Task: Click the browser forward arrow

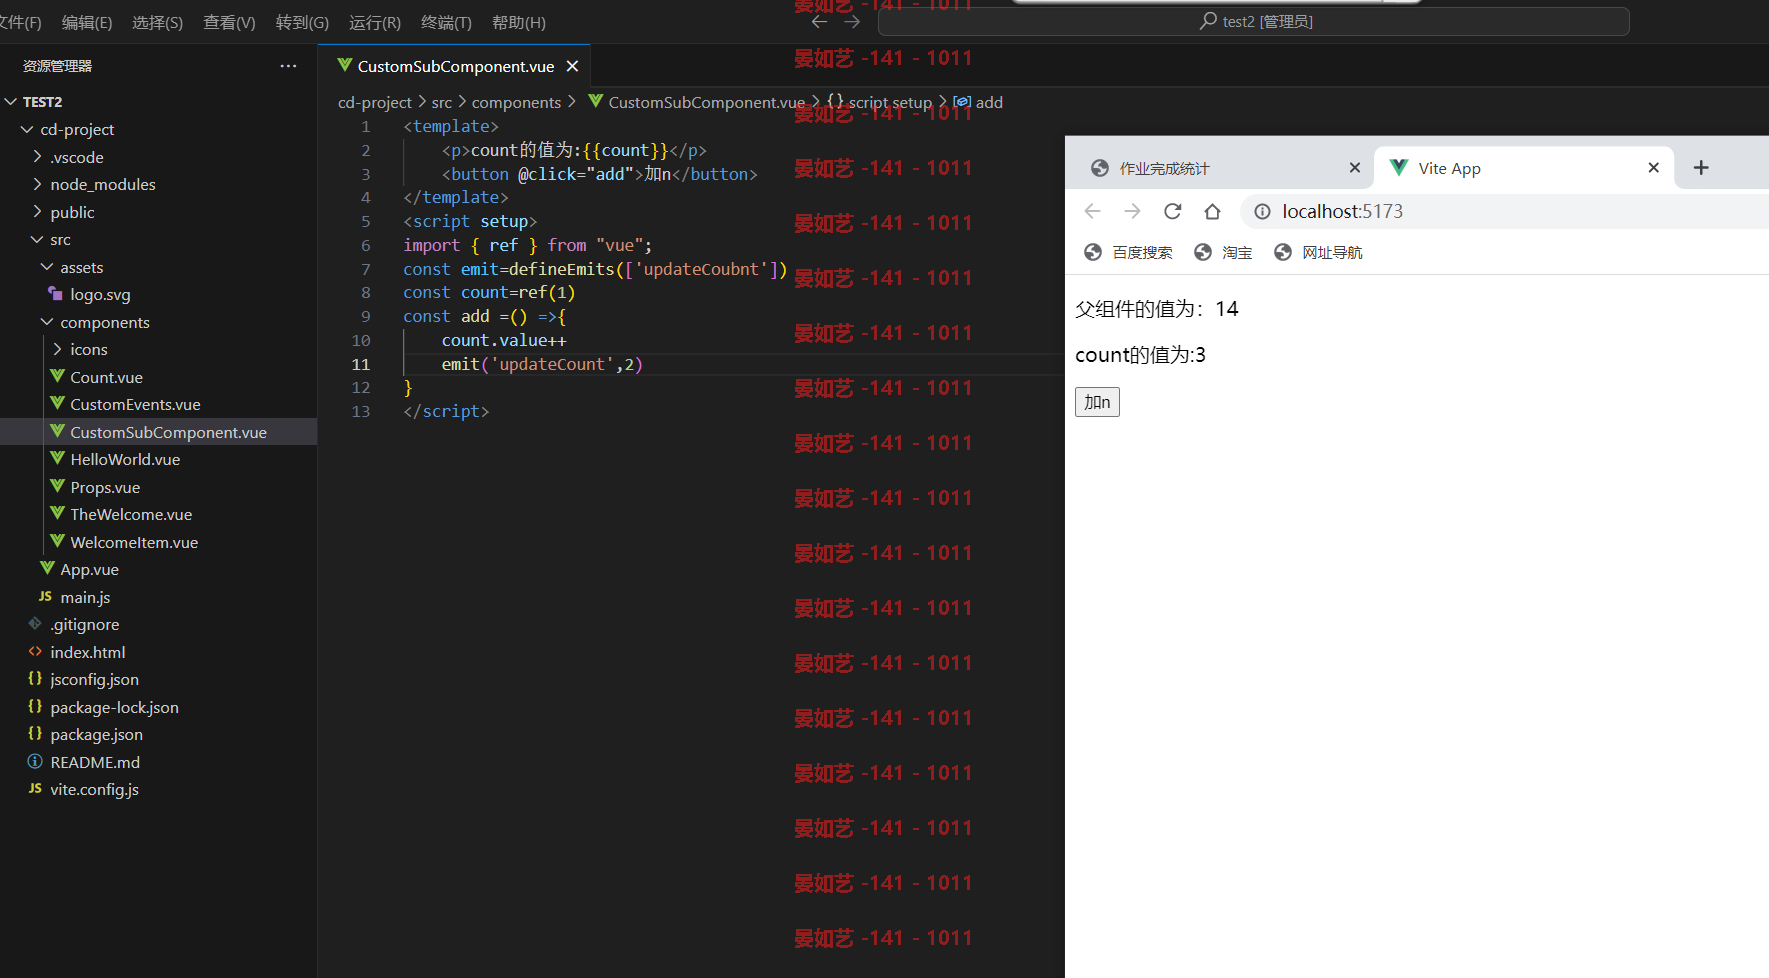Action: pyautogui.click(x=1132, y=211)
